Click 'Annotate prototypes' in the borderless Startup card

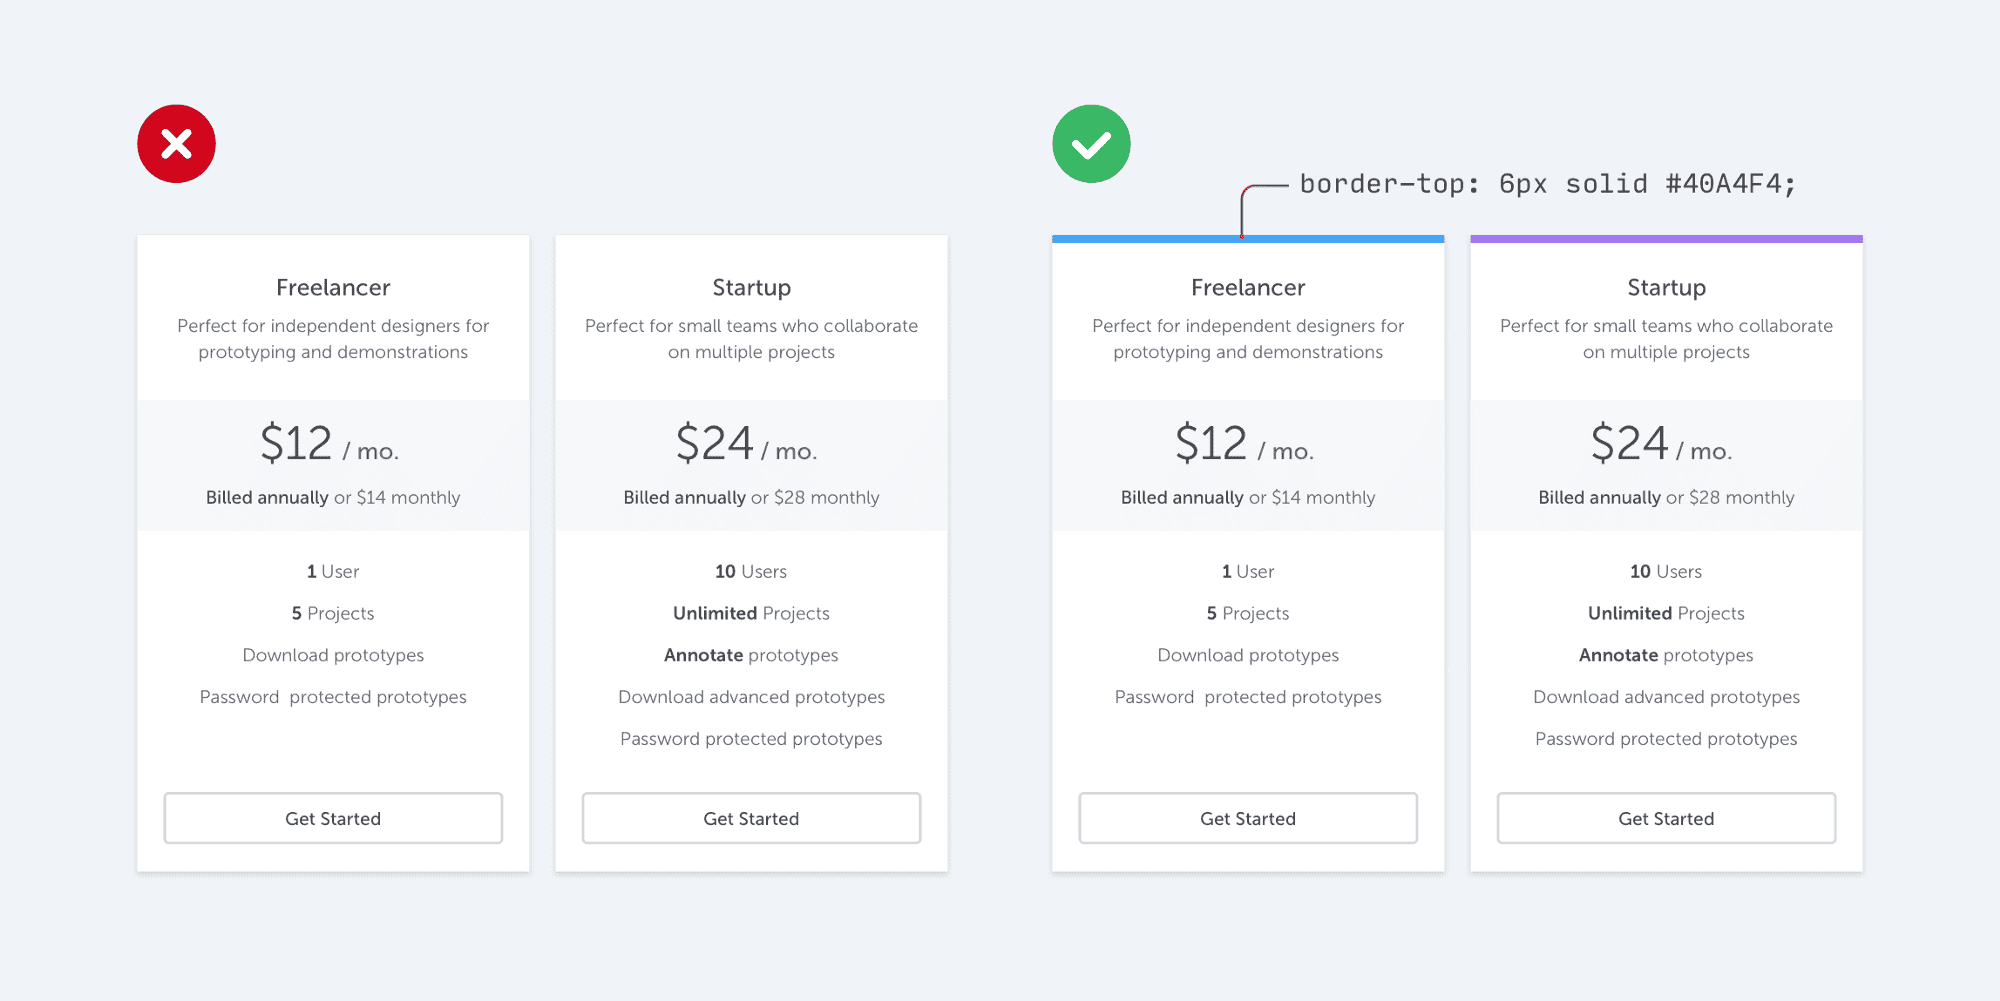pos(751,655)
